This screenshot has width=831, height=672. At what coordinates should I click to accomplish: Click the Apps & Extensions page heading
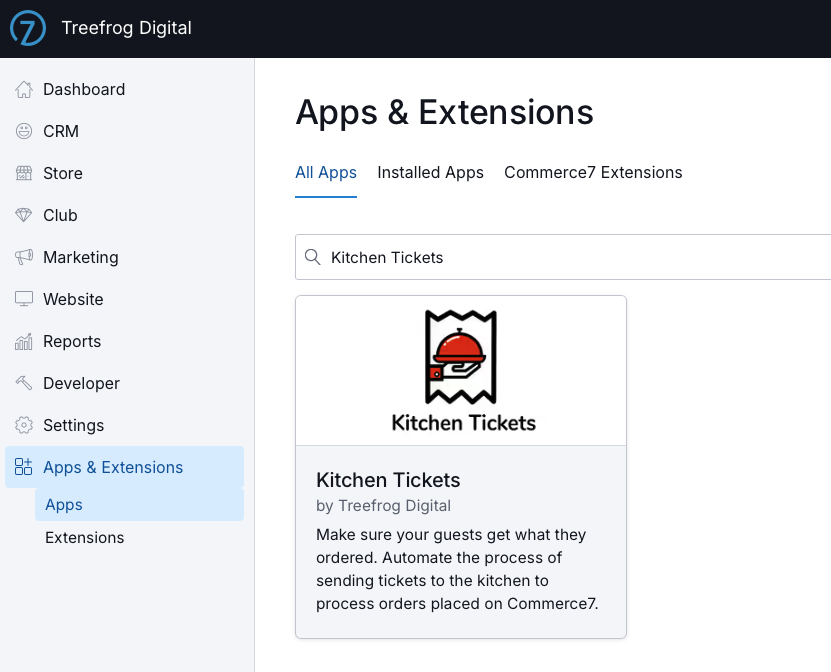pyautogui.click(x=445, y=112)
